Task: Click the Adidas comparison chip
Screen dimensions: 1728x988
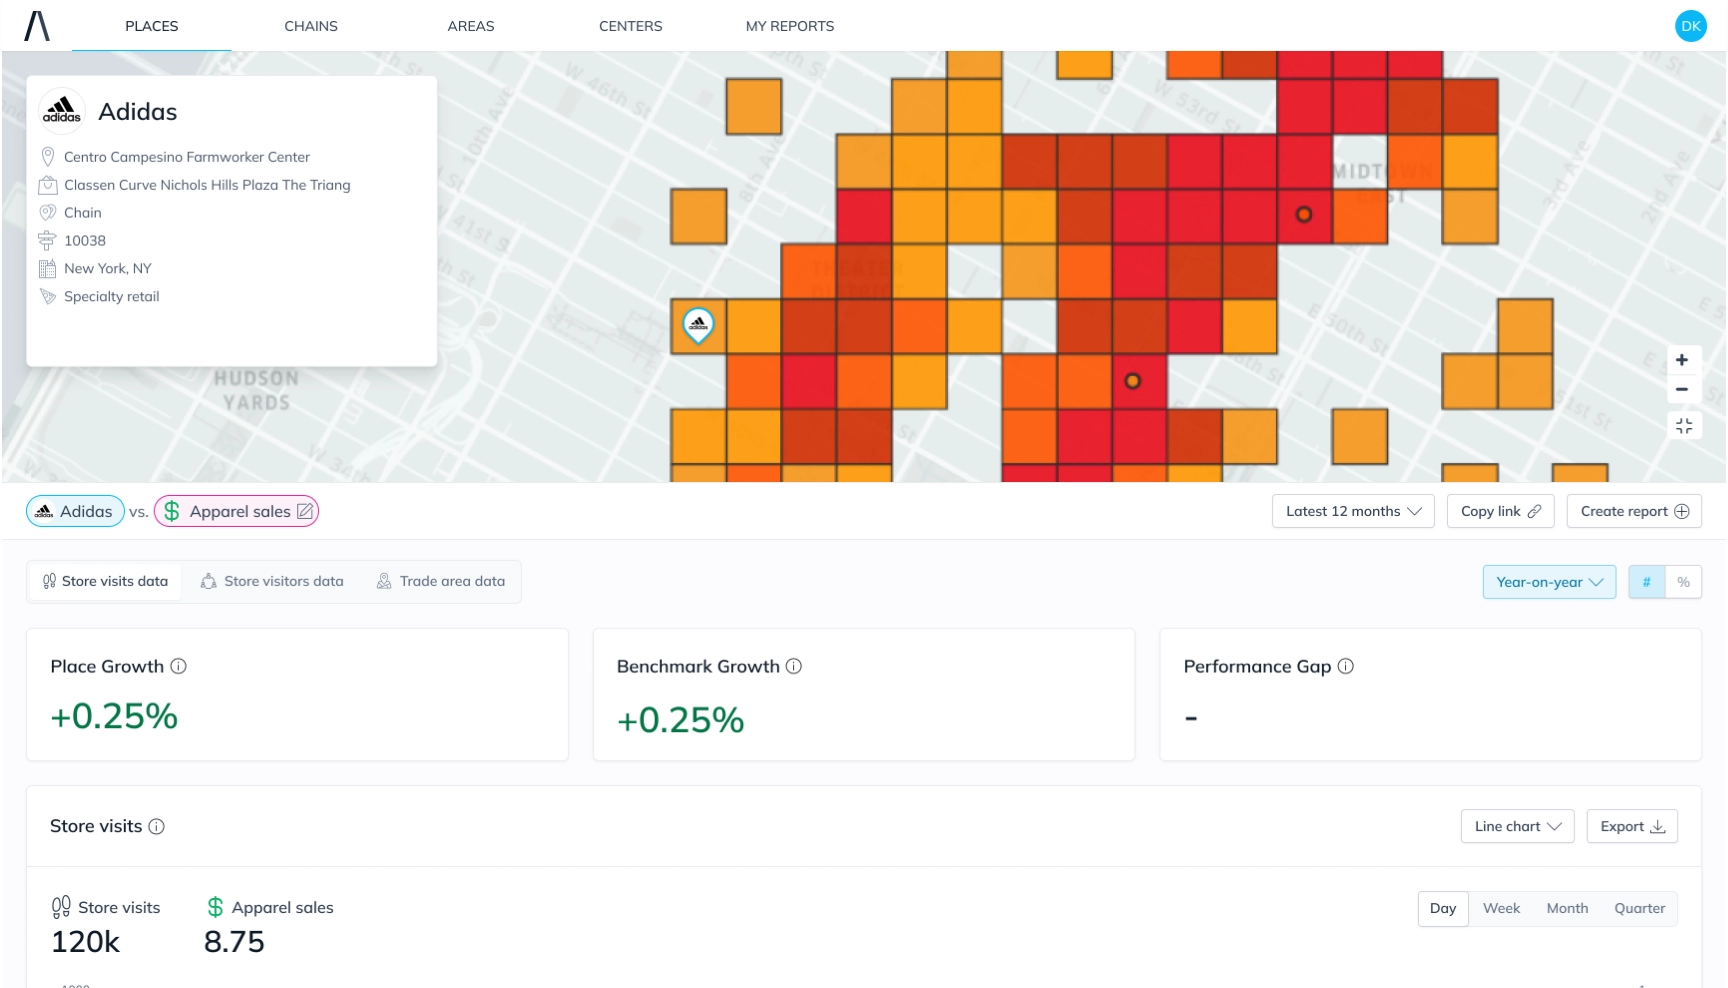Action: (x=75, y=511)
